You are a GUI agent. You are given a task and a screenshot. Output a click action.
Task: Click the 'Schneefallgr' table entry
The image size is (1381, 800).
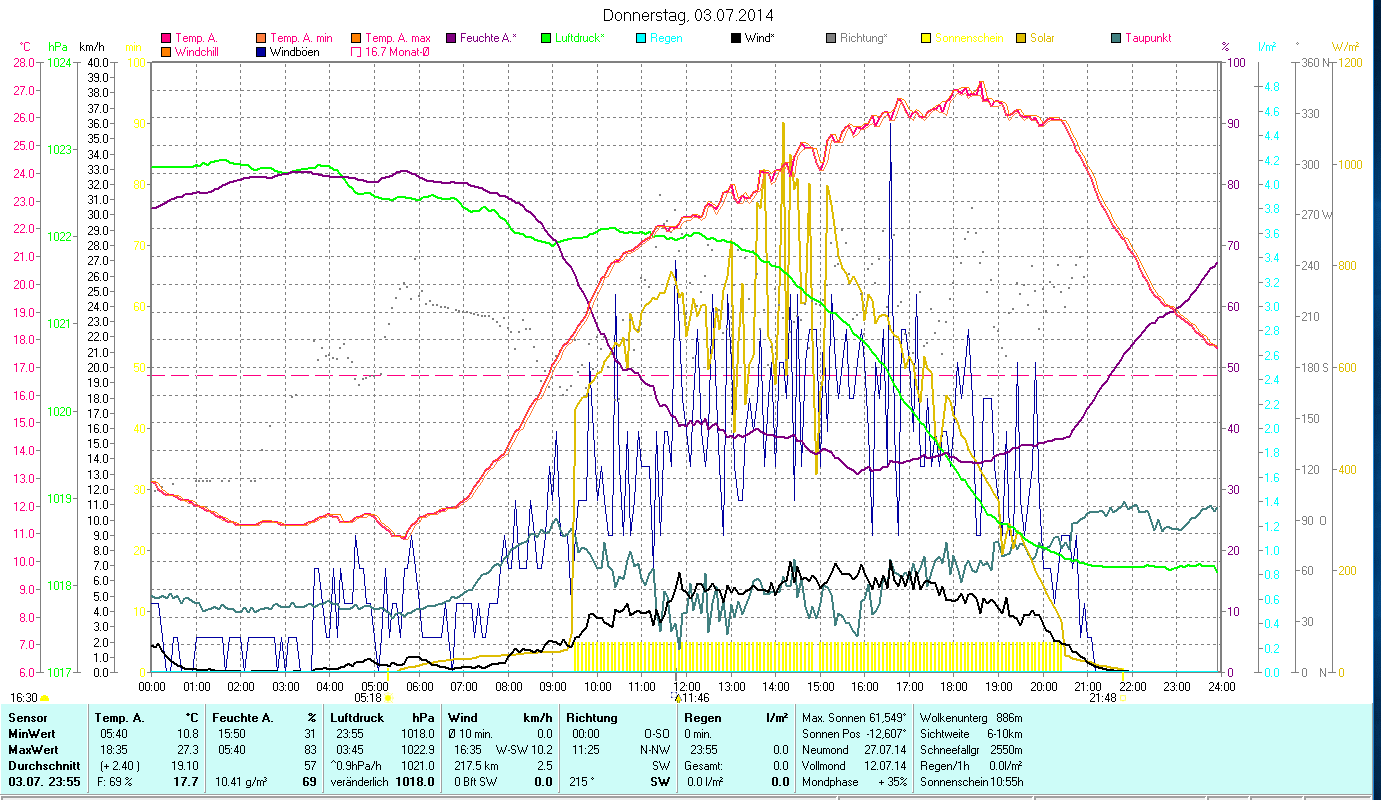pos(952,749)
